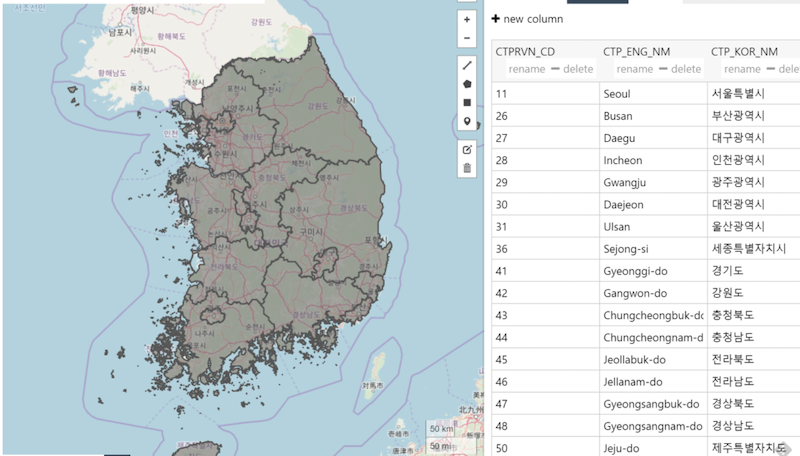Click the Chungcheongnam-do cell

point(653,337)
